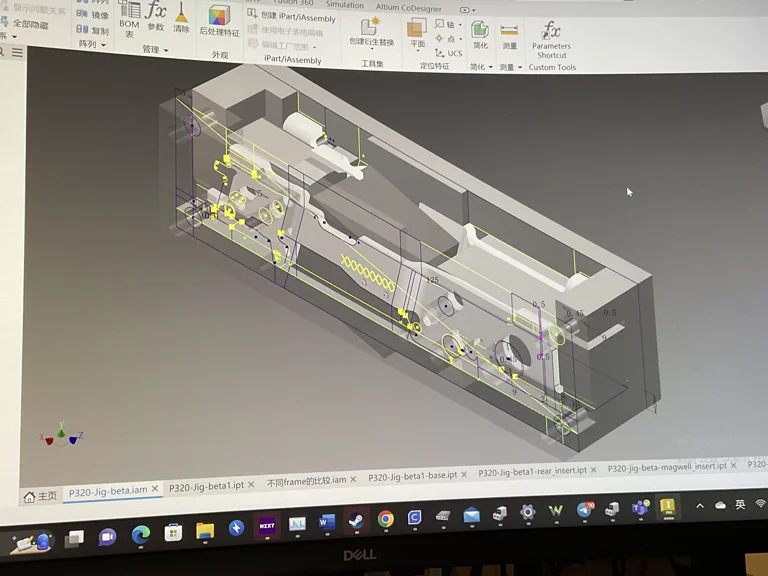Open Microsoft Edge from taskbar
Viewport: 768px width, 576px height.
140,534
